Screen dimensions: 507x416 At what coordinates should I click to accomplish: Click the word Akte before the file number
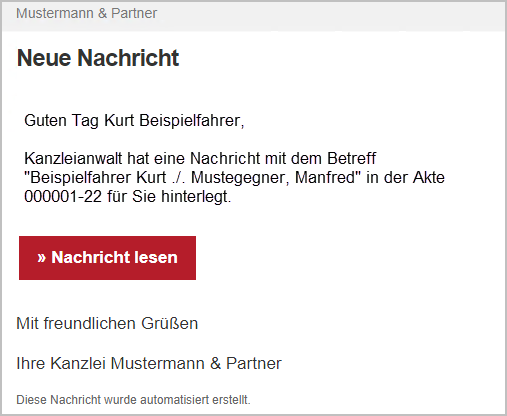pyautogui.click(x=429, y=177)
